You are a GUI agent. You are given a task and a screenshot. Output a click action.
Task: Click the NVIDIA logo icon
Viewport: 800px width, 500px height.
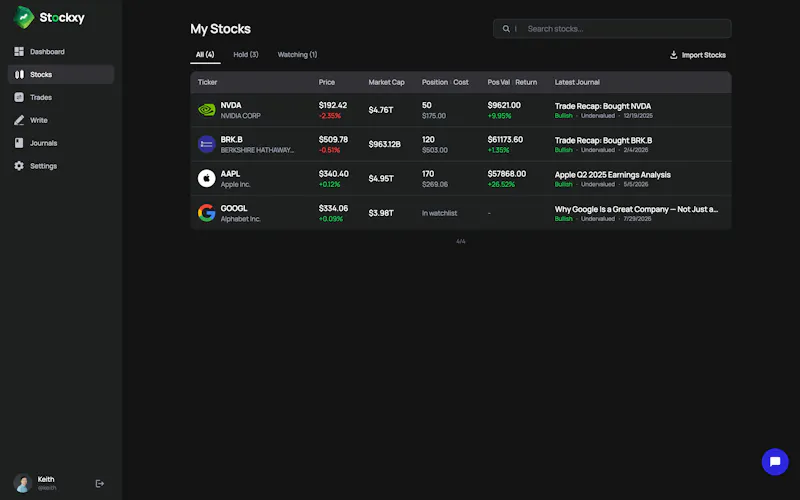(207, 110)
